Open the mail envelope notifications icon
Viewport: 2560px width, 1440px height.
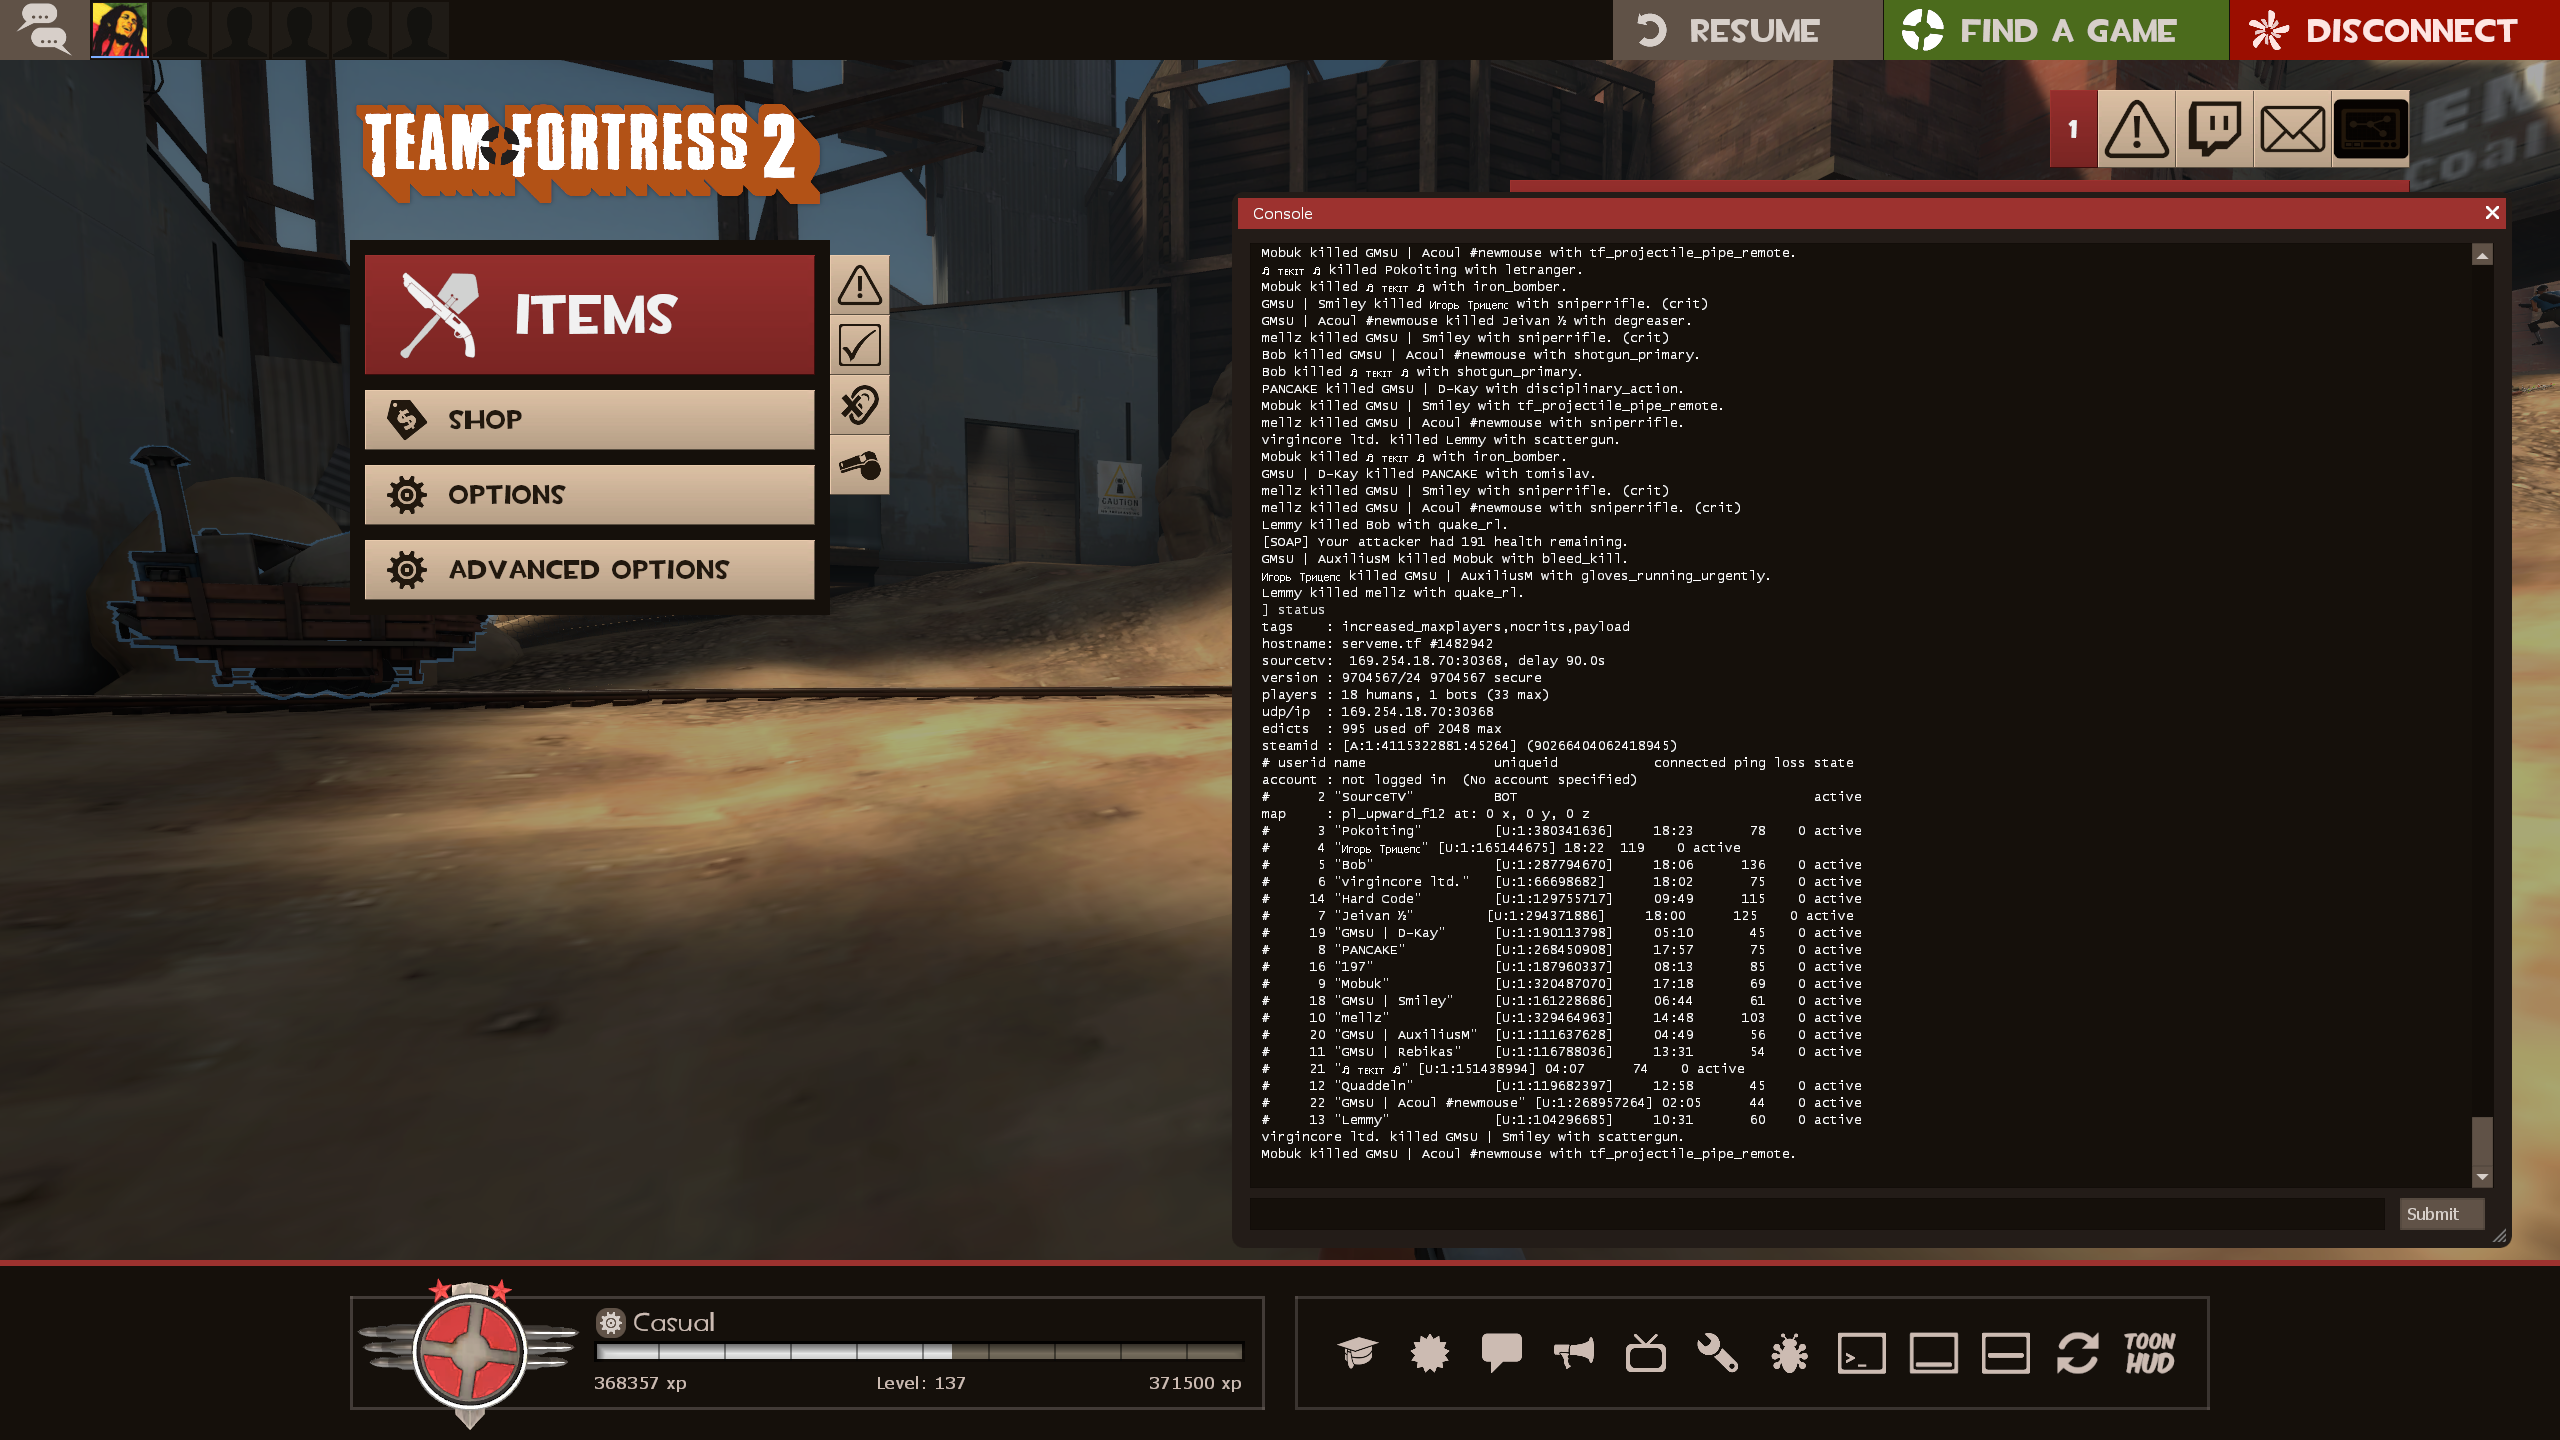pos(2292,129)
